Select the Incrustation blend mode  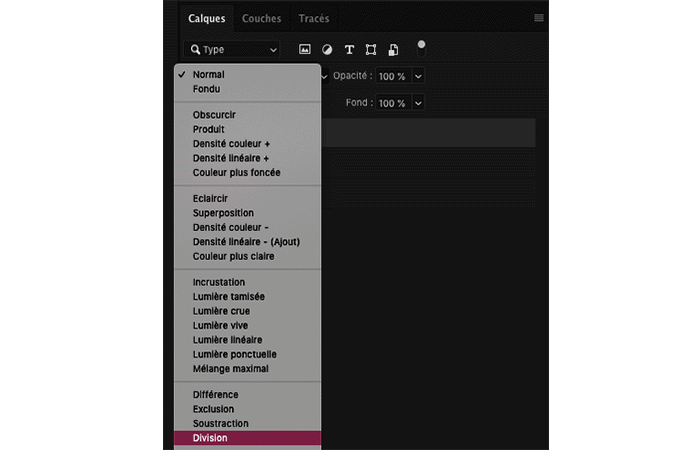pos(247,282)
